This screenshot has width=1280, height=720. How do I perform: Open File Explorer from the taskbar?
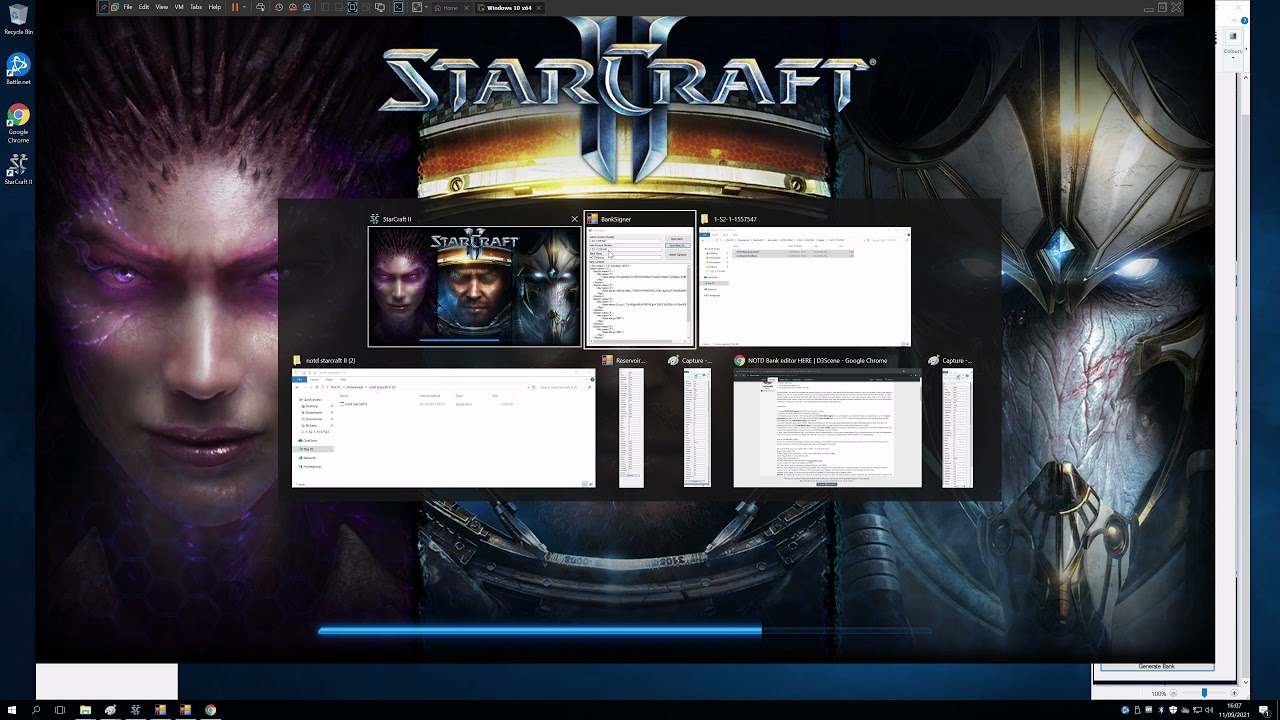[x=85, y=710]
